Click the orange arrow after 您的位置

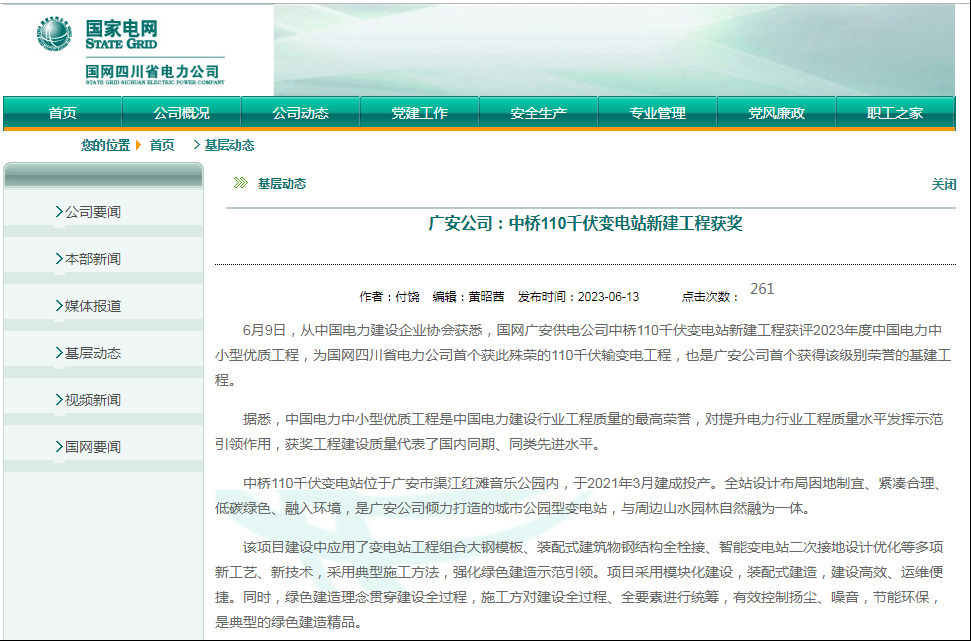click(138, 145)
